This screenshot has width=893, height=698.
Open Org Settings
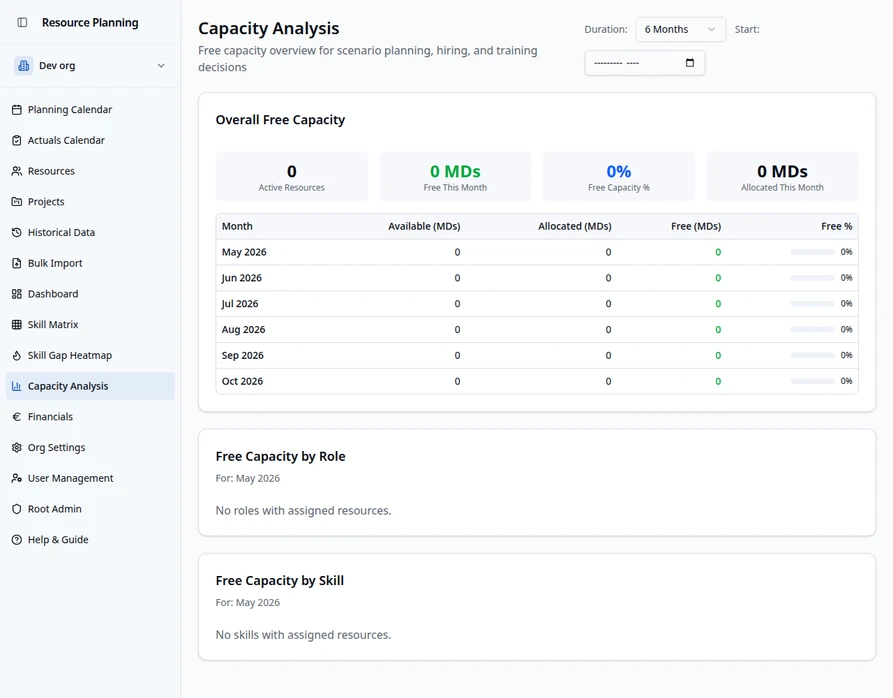click(x=91, y=447)
